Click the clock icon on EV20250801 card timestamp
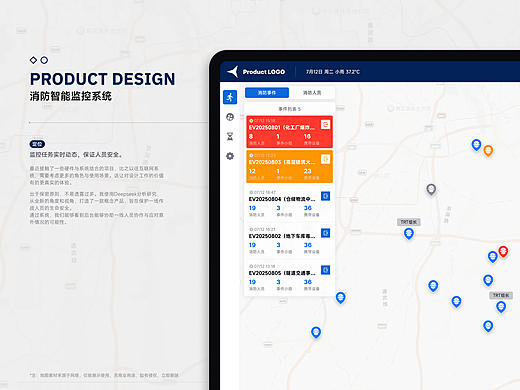Viewport: 520px width, 390px height. click(x=251, y=121)
